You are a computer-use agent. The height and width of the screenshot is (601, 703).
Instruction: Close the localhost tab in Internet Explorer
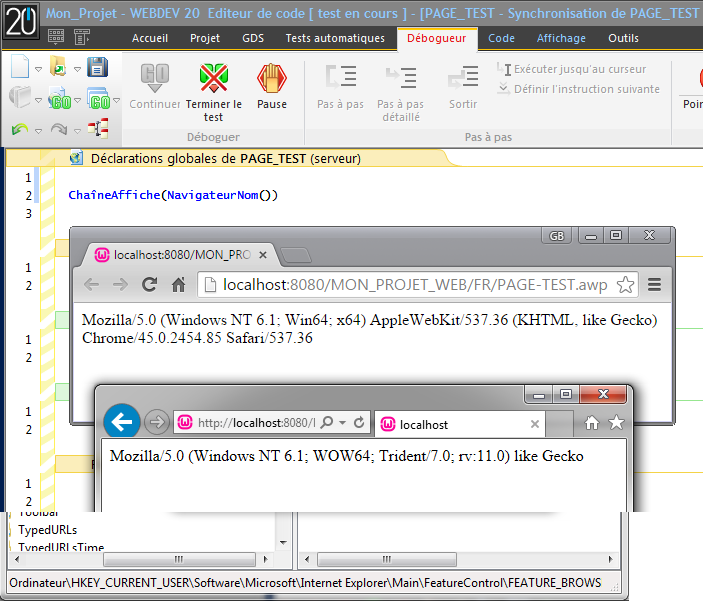[x=534, y=424]
